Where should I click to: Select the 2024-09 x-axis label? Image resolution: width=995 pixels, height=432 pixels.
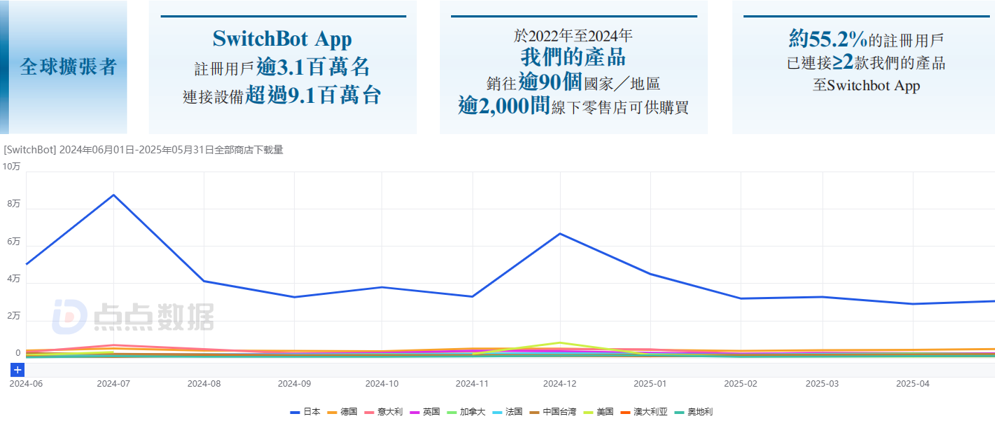294,384
